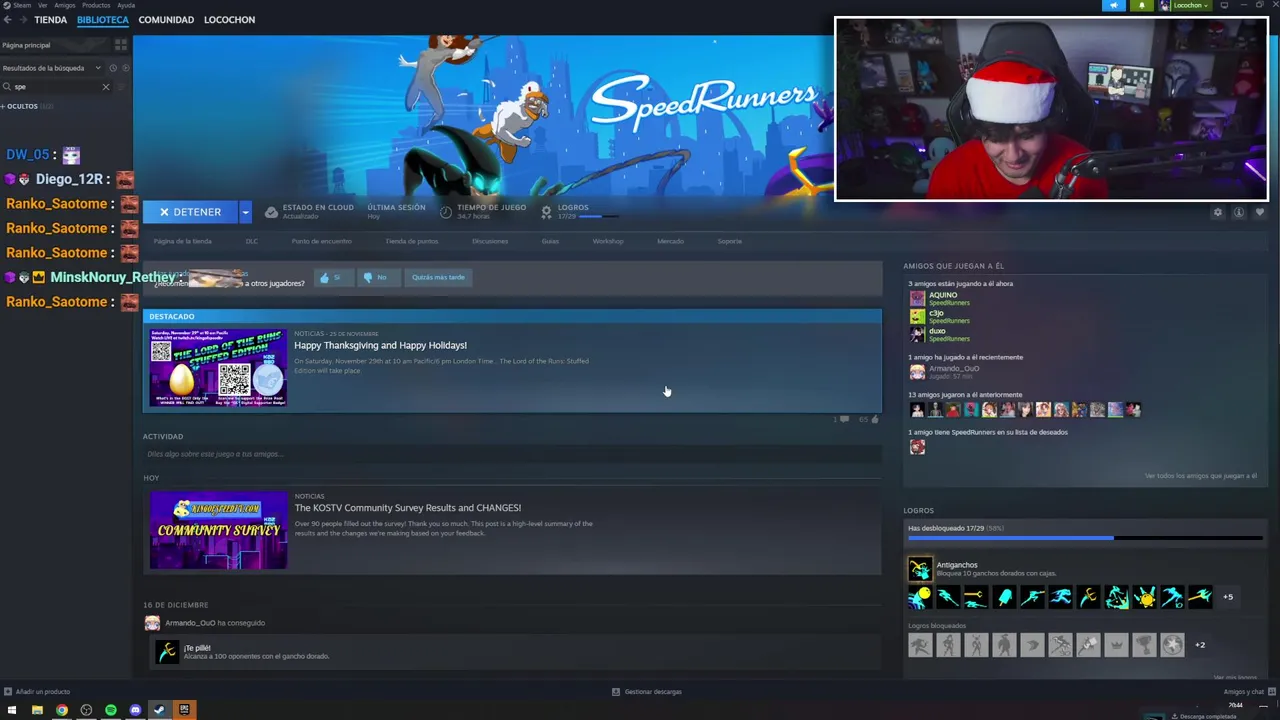Open Punto de encuentro link
This screenshot has width=1280, height=720.
(x=321, y=241)
